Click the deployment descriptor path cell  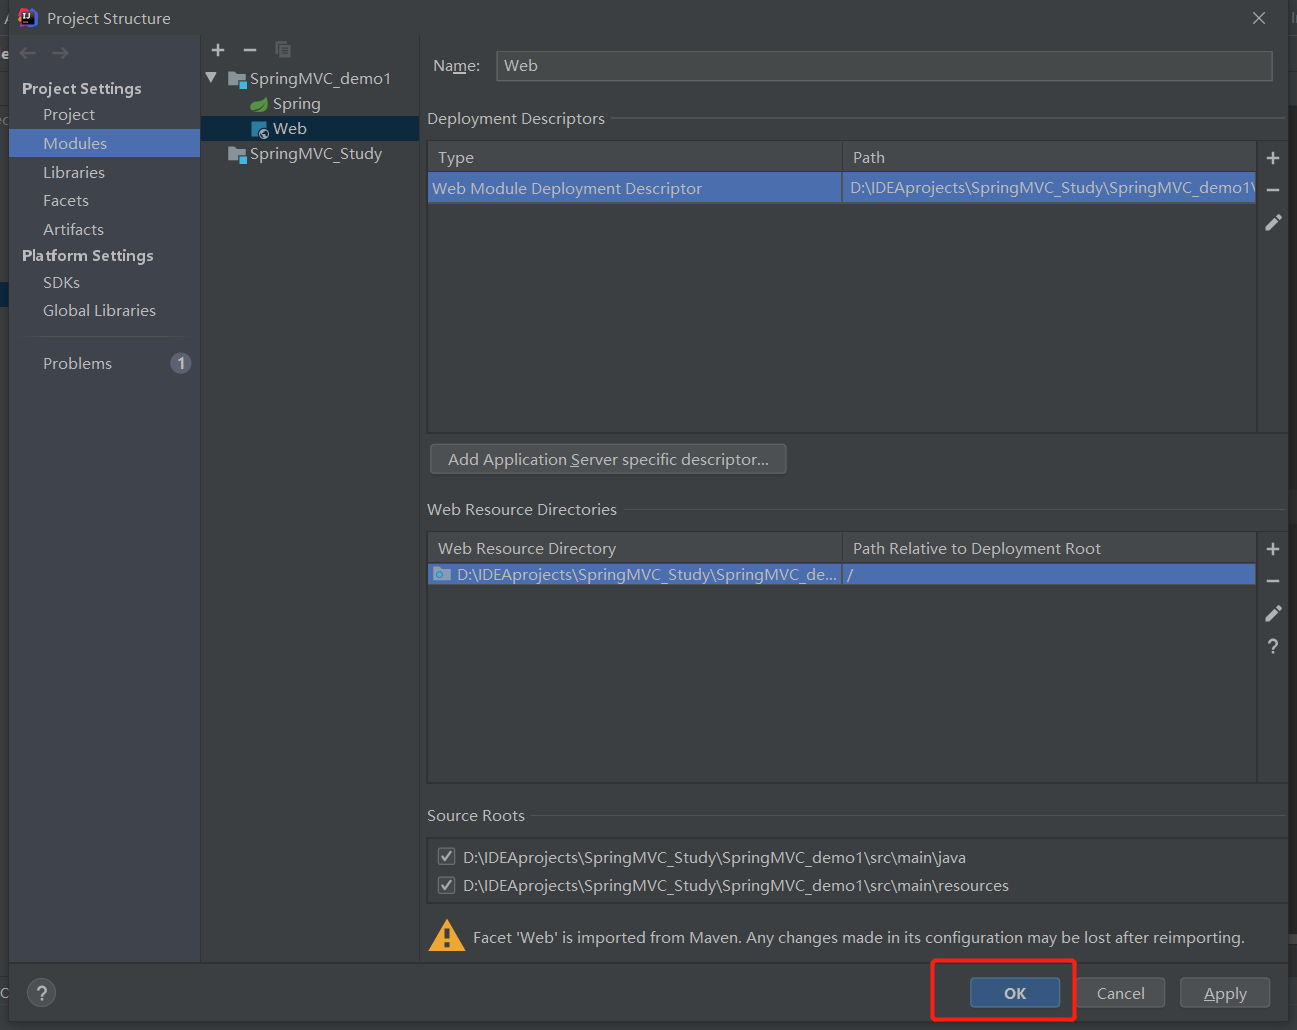pyautogui.click(x=1049, y=188)
